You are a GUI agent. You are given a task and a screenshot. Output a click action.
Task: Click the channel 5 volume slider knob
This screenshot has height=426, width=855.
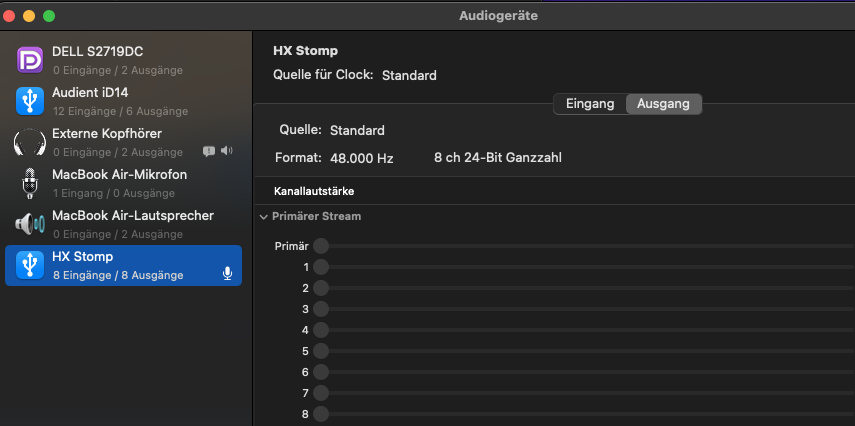[x=321, y=351]
